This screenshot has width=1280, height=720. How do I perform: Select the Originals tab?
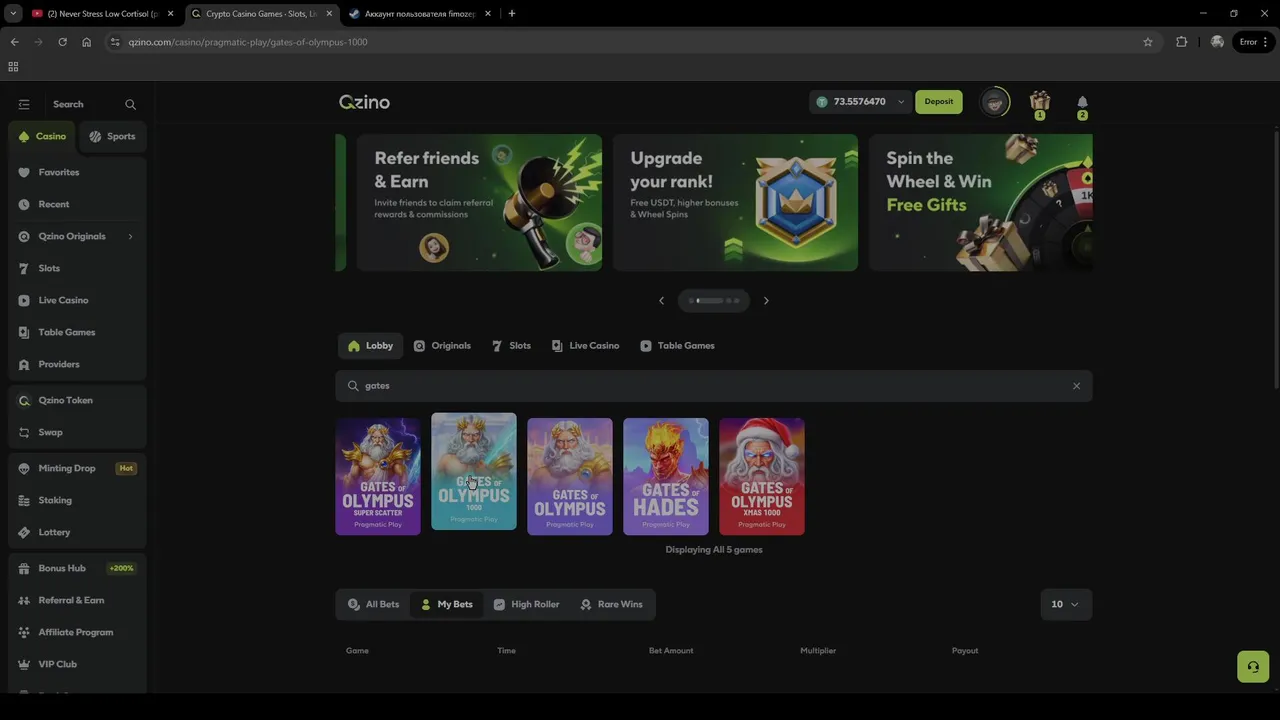[442, 346]
